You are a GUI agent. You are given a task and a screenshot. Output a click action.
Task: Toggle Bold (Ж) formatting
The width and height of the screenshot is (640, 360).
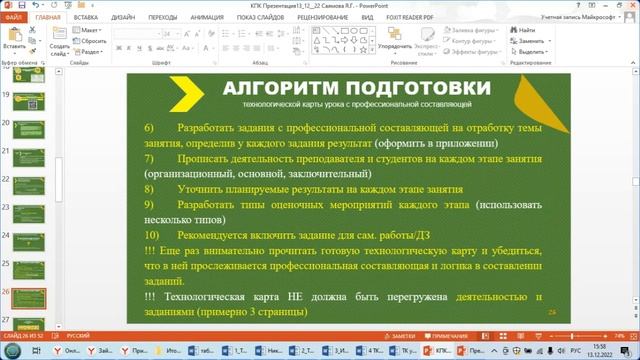coord(119,48)
